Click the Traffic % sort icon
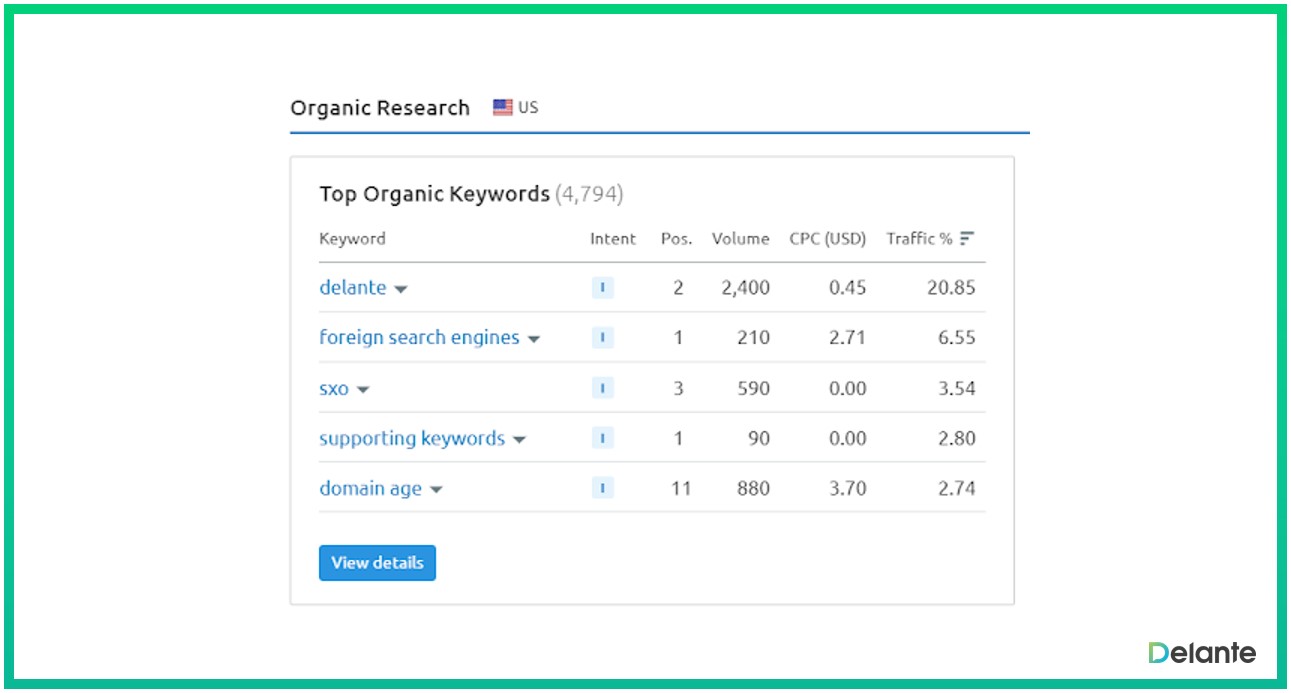 click(x=966, y=239)
